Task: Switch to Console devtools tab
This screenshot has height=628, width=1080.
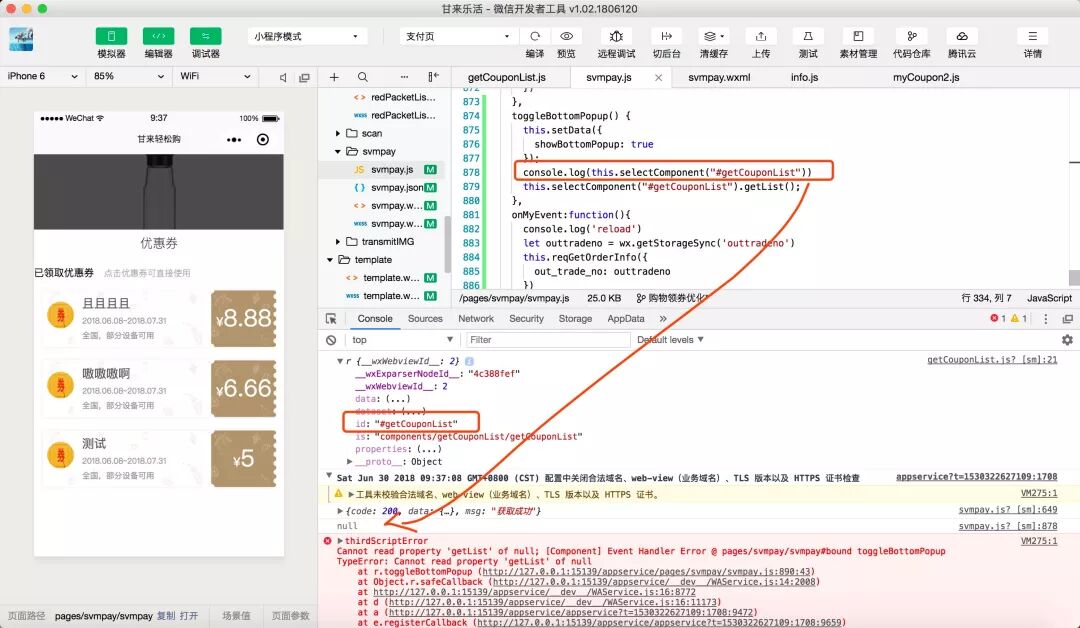Action: tap(375, 319)
